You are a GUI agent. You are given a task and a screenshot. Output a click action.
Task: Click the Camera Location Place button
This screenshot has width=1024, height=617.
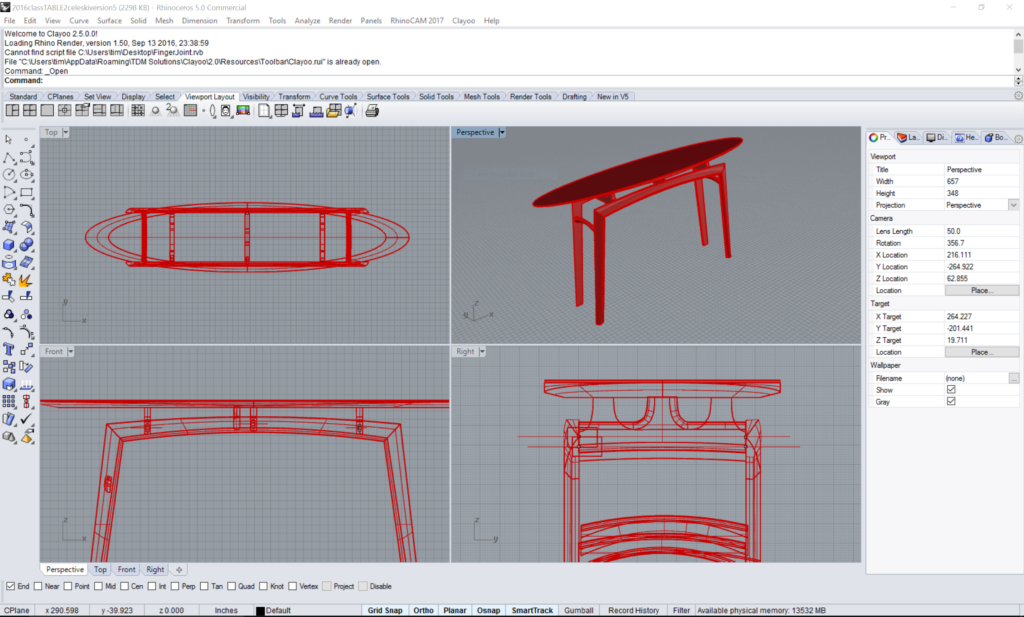point(981,290)
